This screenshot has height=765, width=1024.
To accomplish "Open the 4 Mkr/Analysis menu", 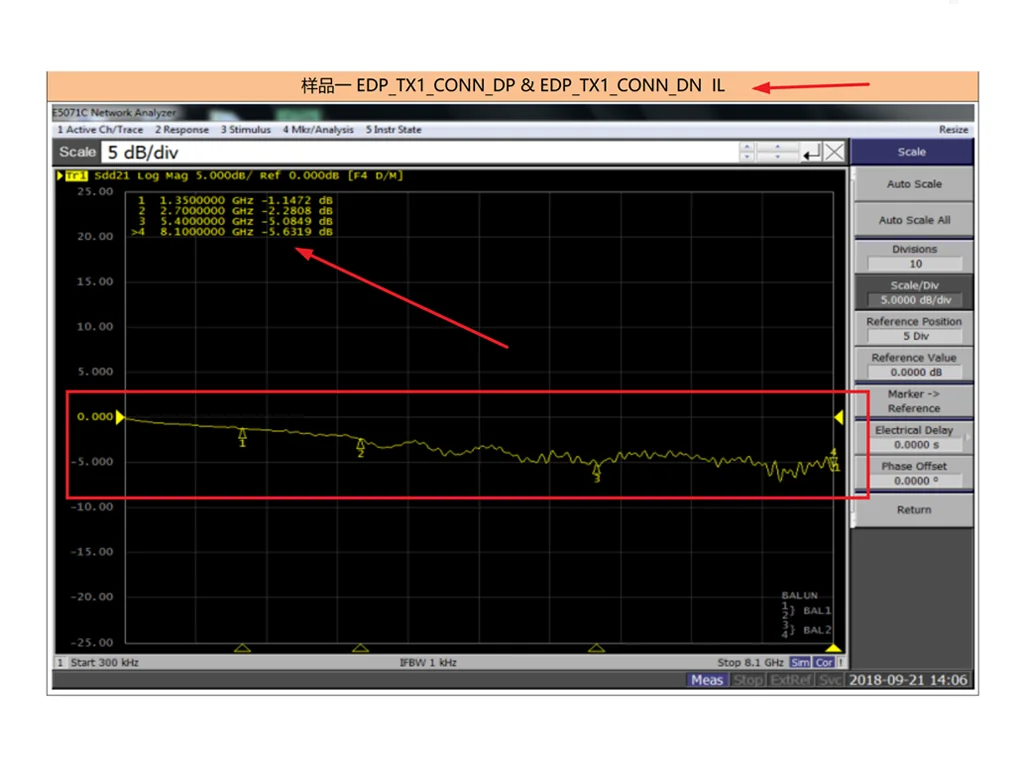I will pyautogui.click(x=318, y=129).
